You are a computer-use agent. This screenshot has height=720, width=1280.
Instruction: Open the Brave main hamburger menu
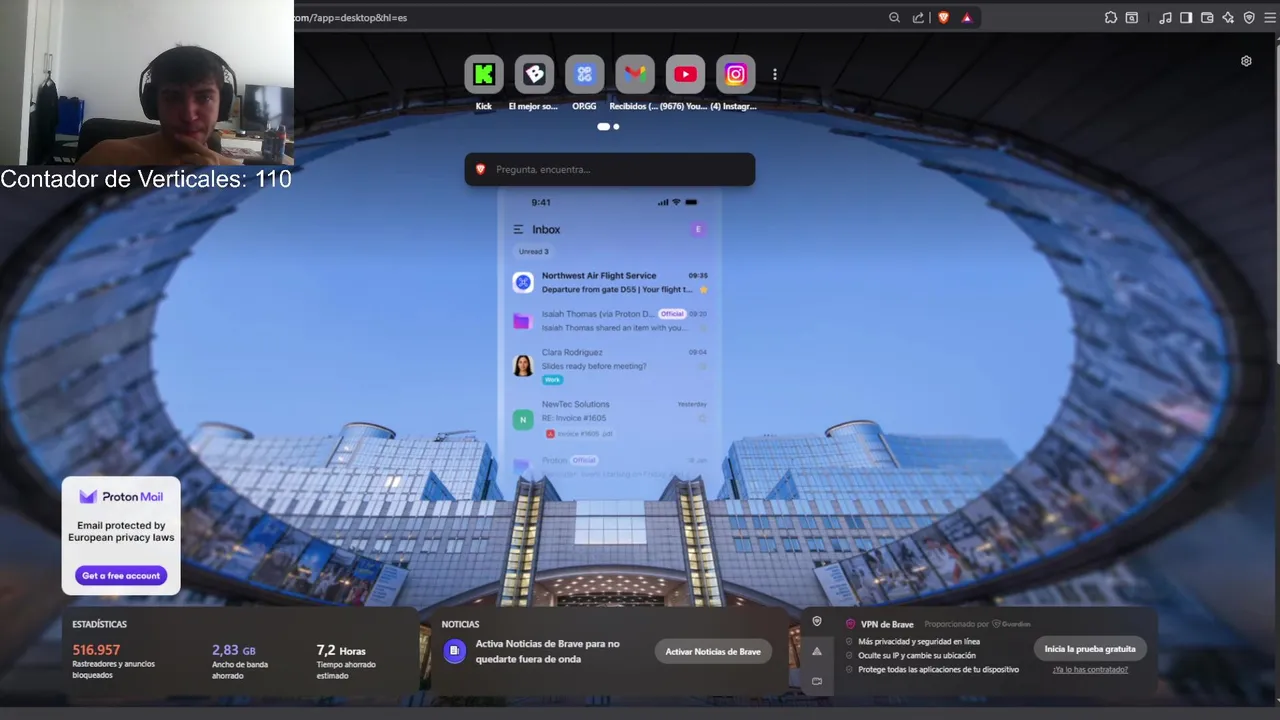(x=1269, y=17)
